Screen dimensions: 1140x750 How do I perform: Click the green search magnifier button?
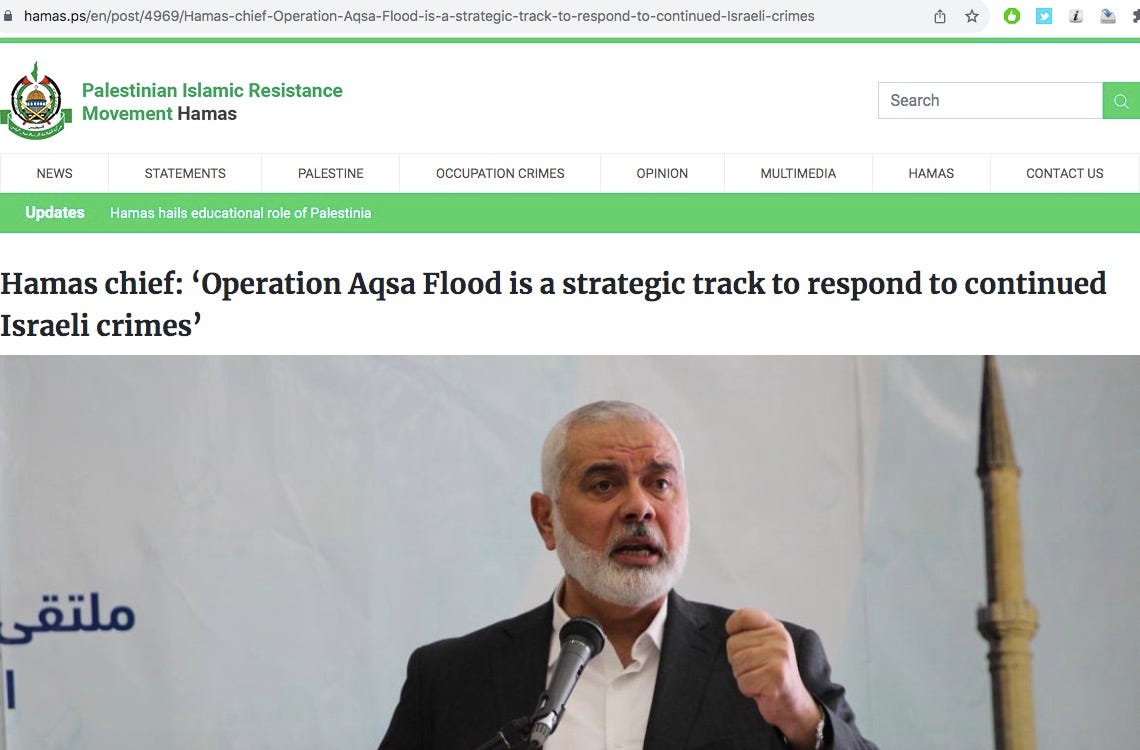1121,101
